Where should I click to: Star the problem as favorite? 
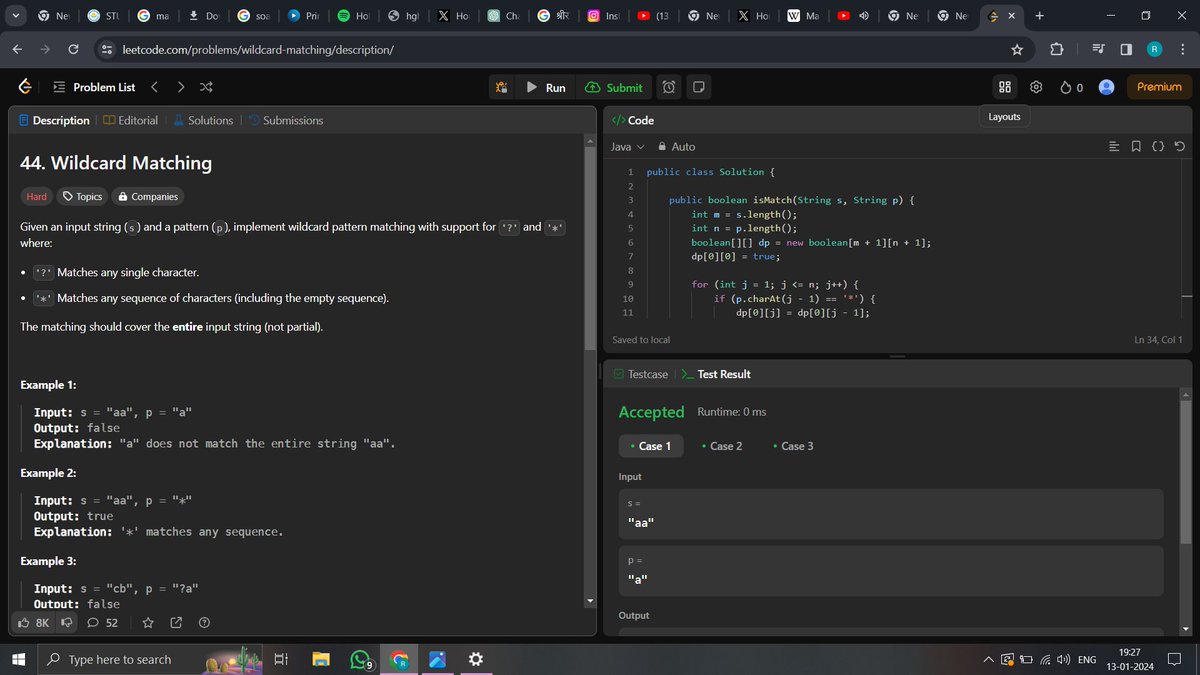tap(148, 623)
